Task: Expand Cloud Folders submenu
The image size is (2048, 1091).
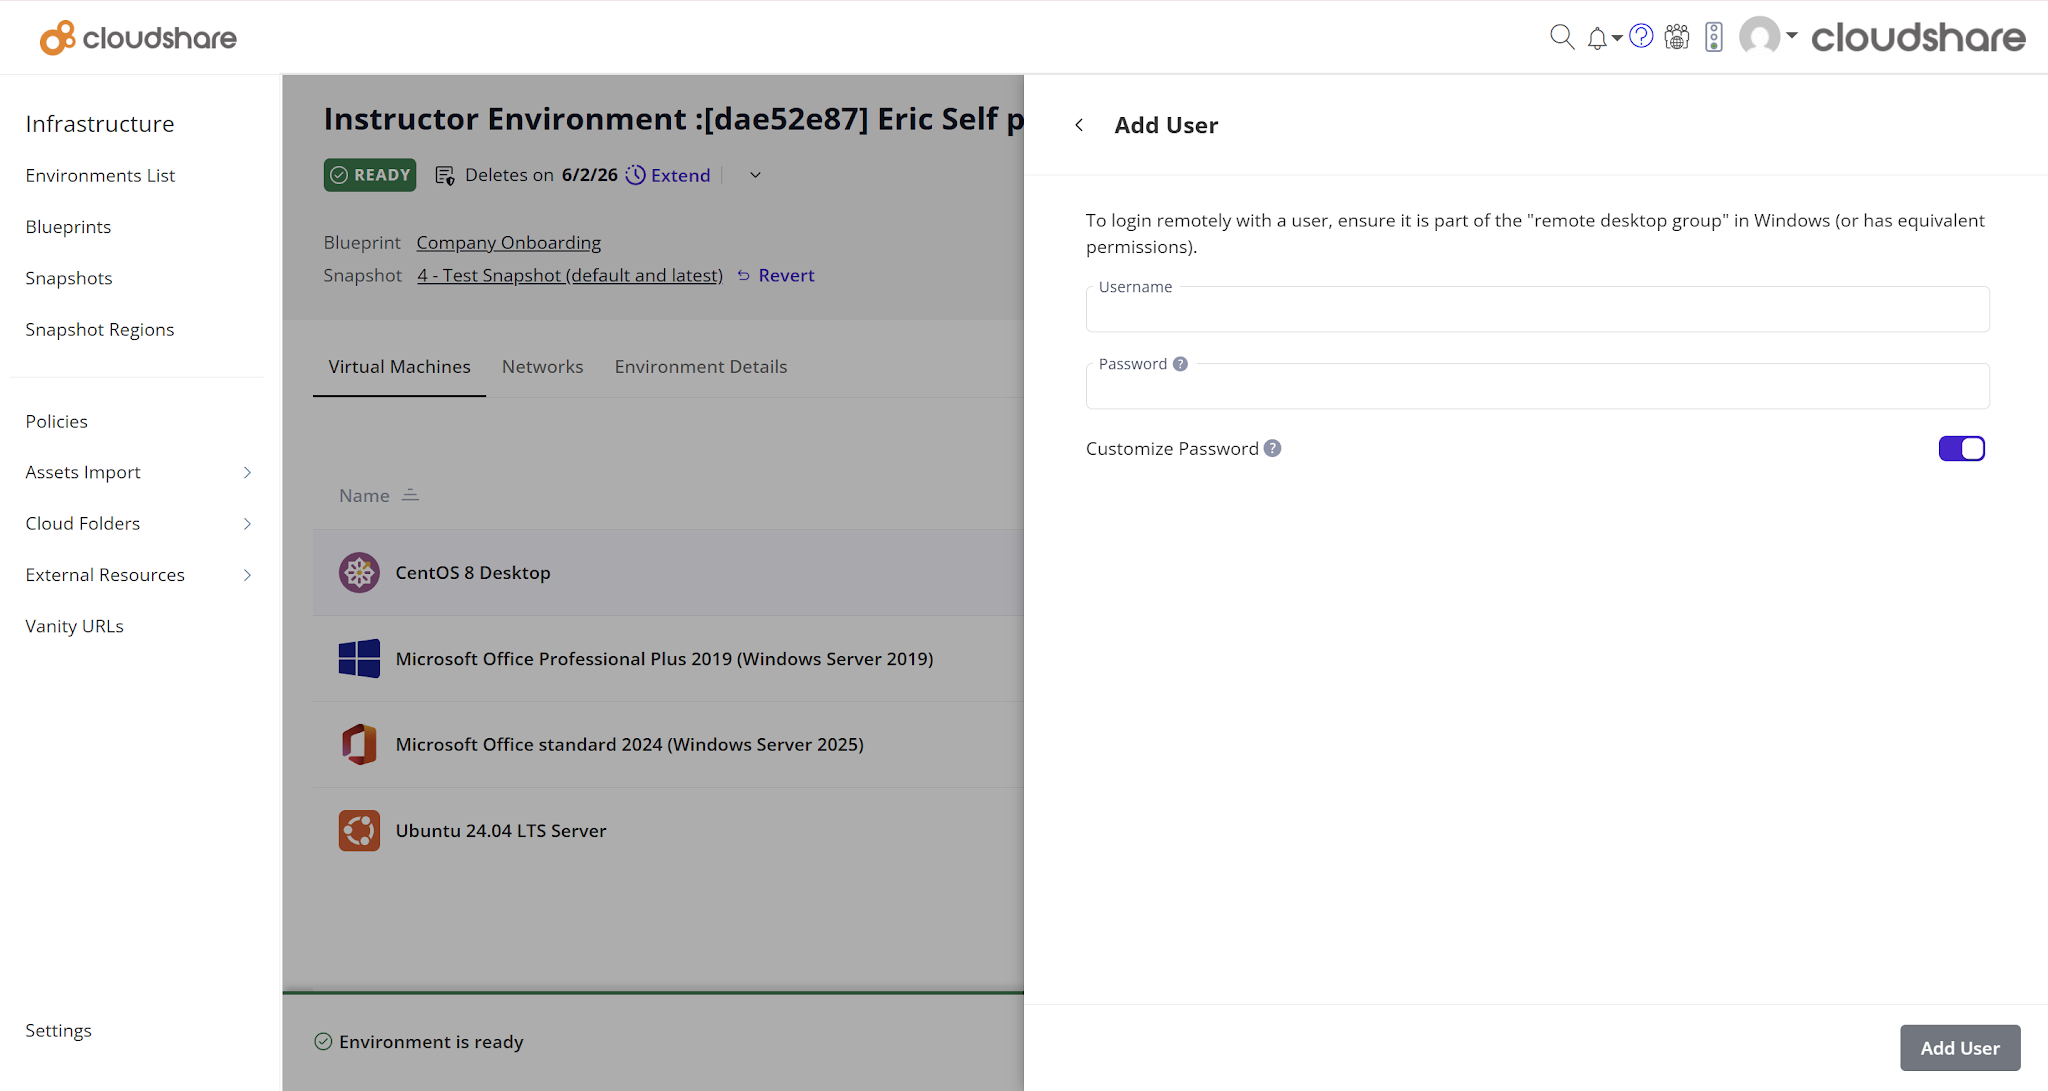Action: [247, 523]
